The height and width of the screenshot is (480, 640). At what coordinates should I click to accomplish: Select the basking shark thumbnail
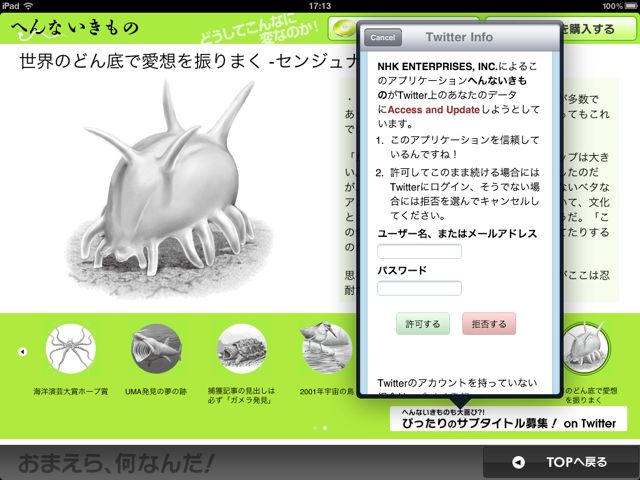(156, 349)
